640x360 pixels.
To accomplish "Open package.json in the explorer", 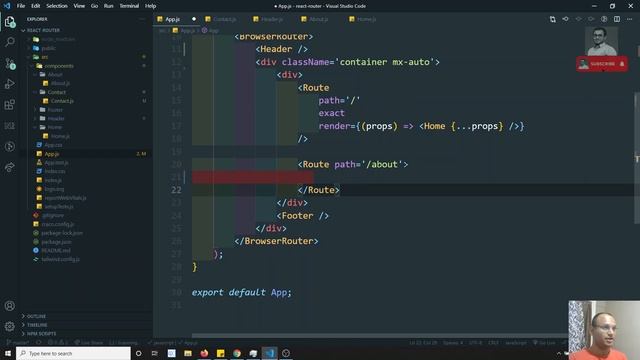I will click(56, 242).
